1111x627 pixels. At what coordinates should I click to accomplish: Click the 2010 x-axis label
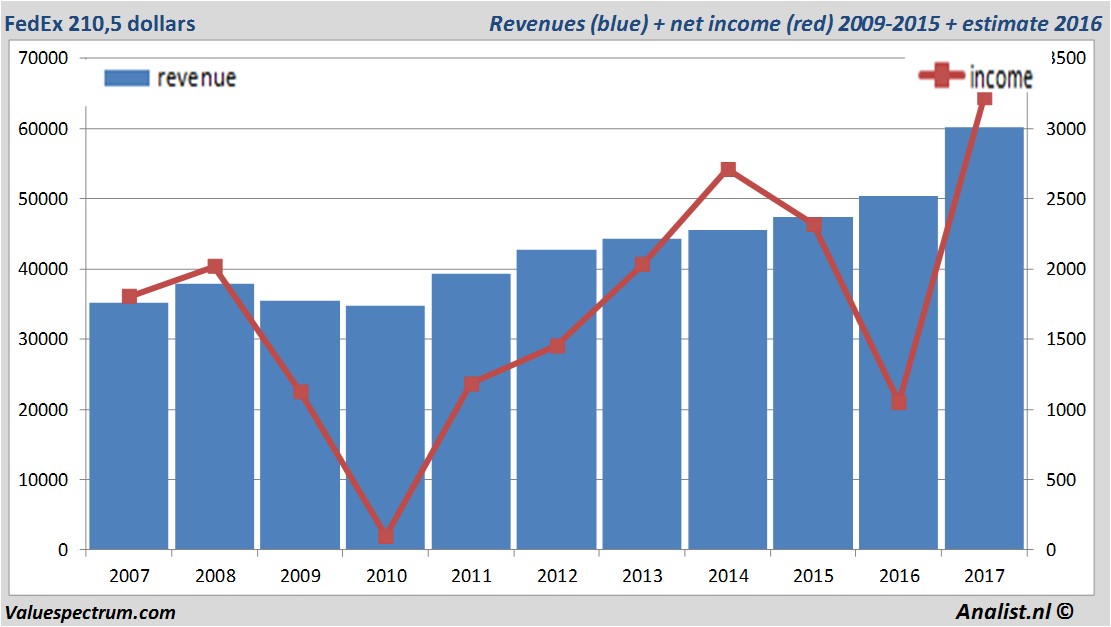(386, 575)
